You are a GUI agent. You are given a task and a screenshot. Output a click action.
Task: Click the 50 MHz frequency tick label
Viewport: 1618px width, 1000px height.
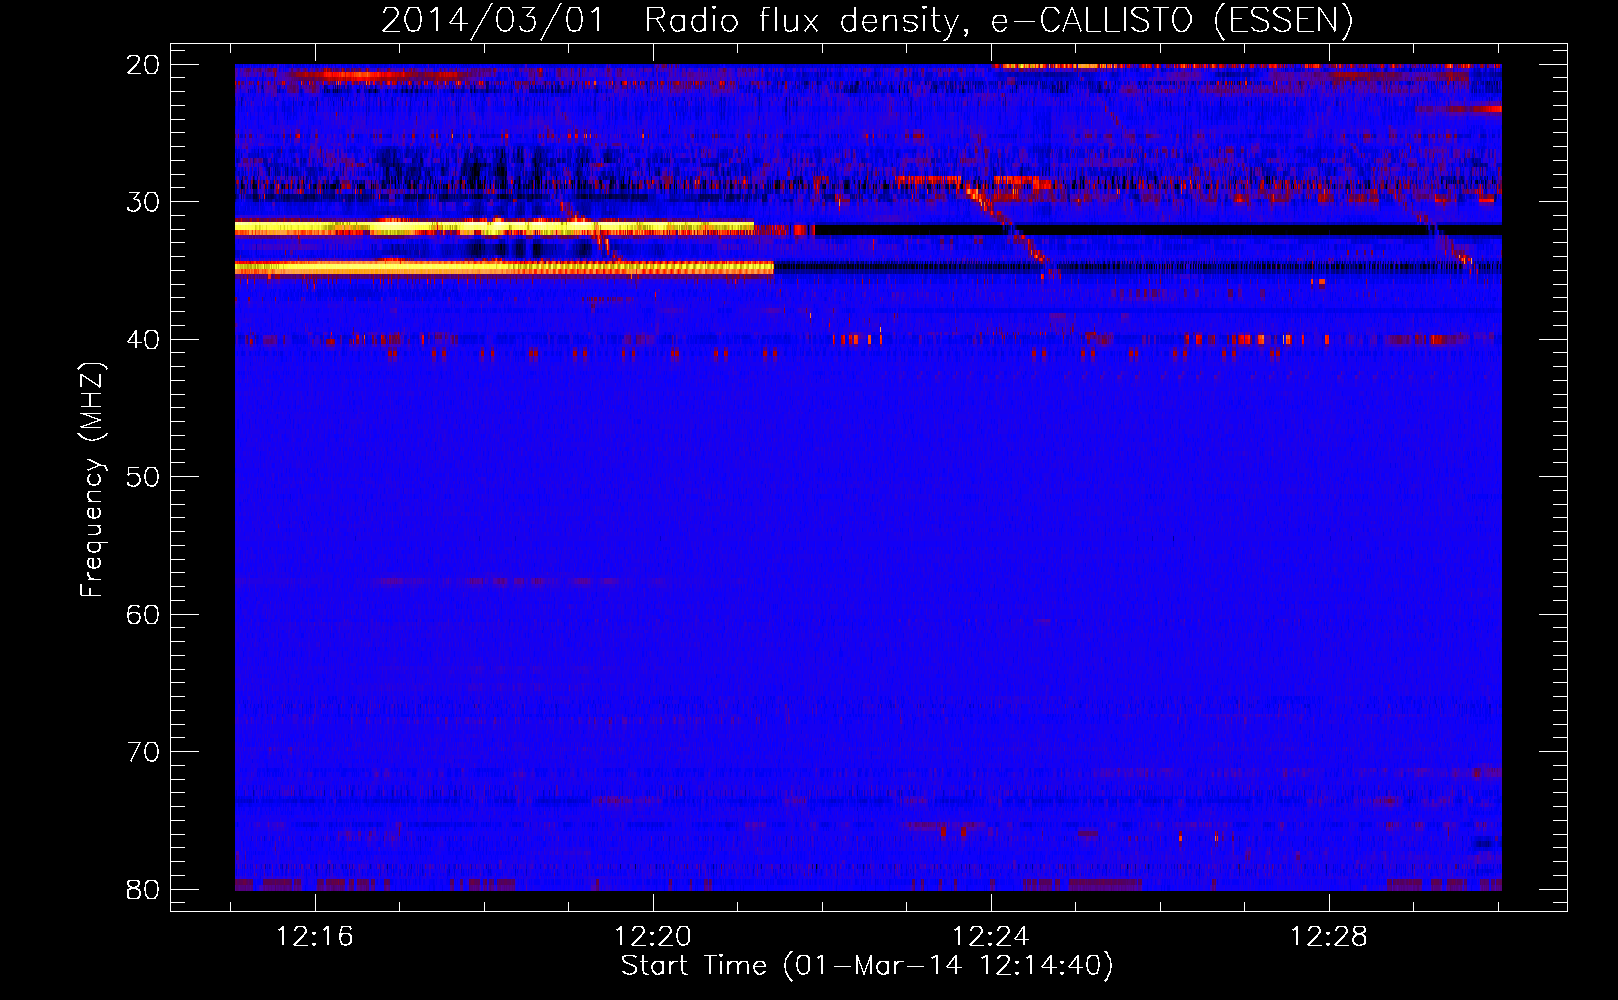pos(143,477)
